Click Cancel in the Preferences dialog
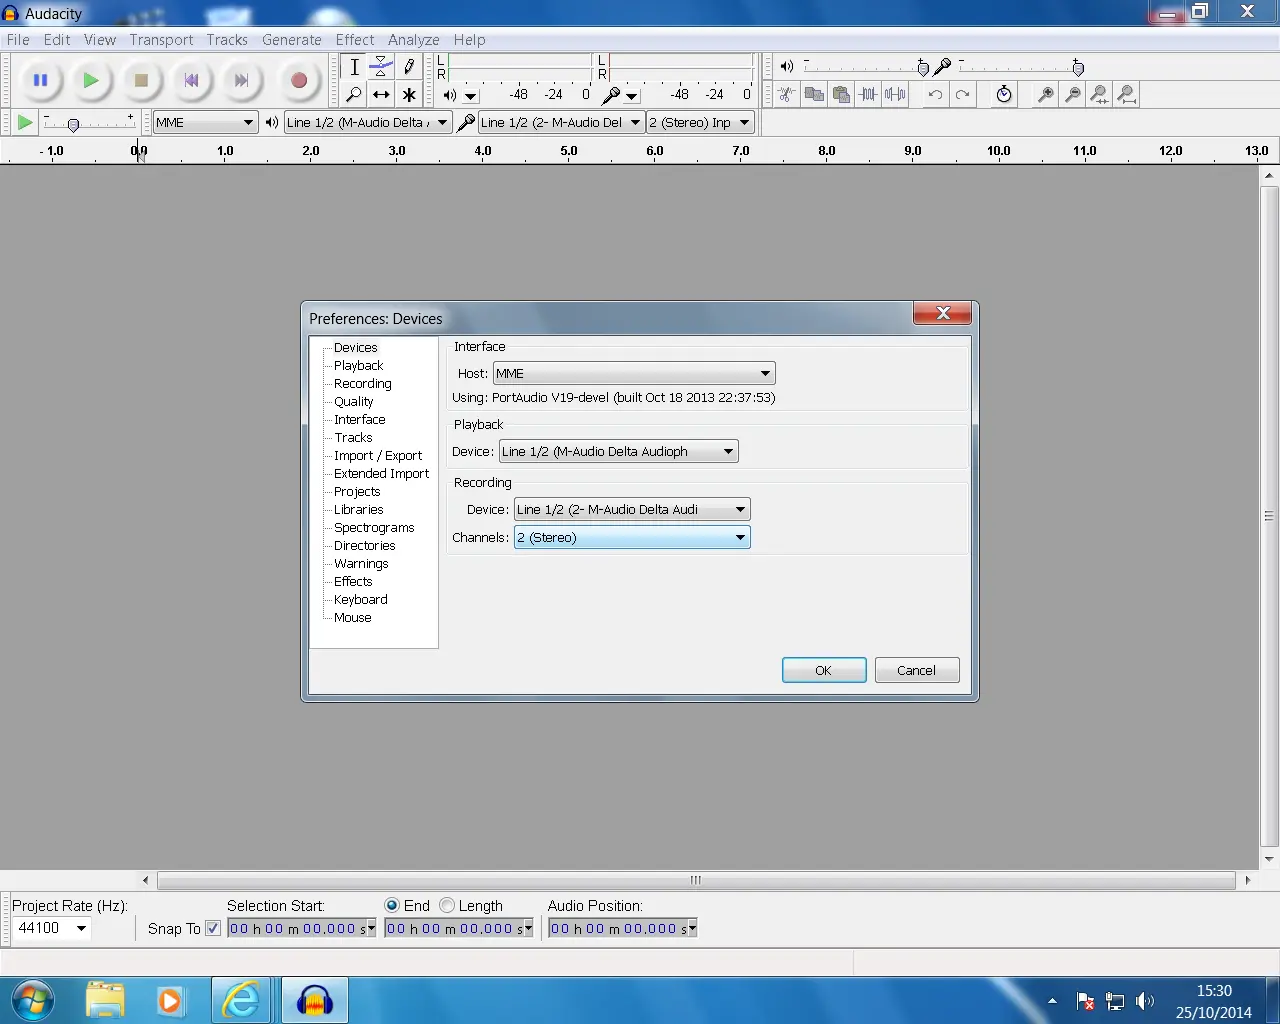Screen dimensions: 1280x1024 917,670
